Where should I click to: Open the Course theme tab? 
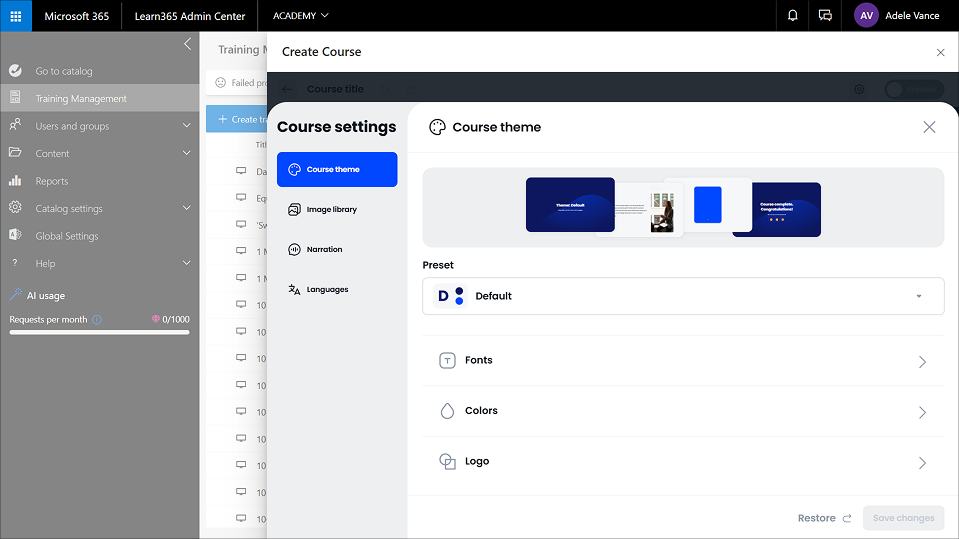[337, 170]
